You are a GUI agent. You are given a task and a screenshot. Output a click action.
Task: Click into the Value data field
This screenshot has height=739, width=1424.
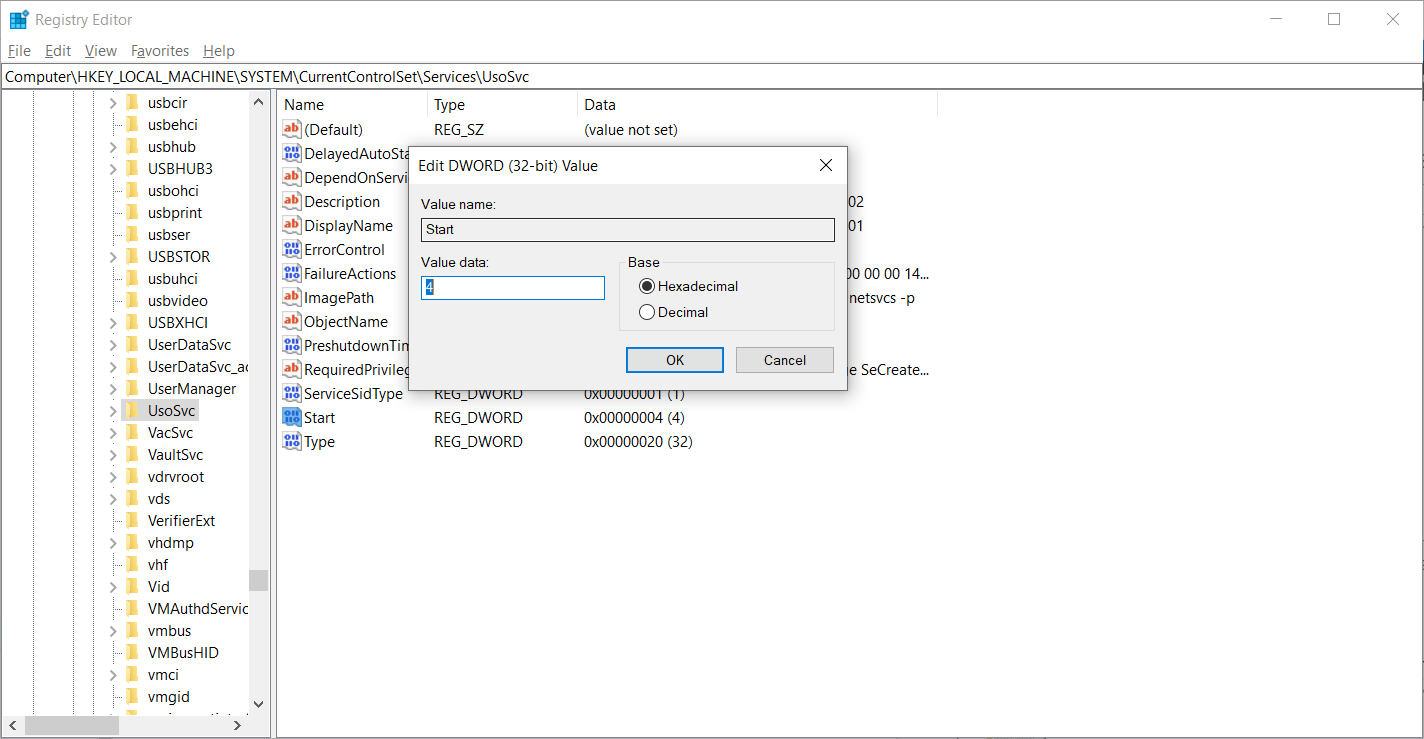513,288
